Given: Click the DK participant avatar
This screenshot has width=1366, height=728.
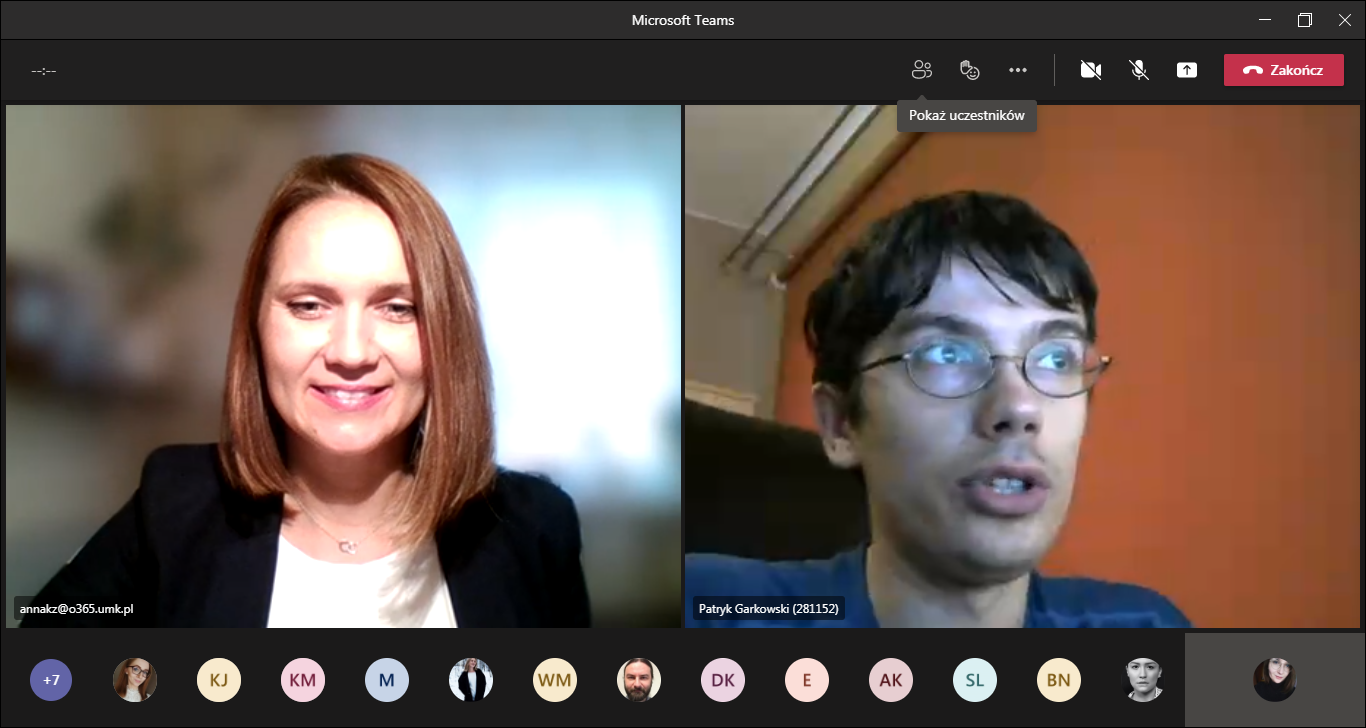Looking at the screenshot, I should (x=723, y=680).
